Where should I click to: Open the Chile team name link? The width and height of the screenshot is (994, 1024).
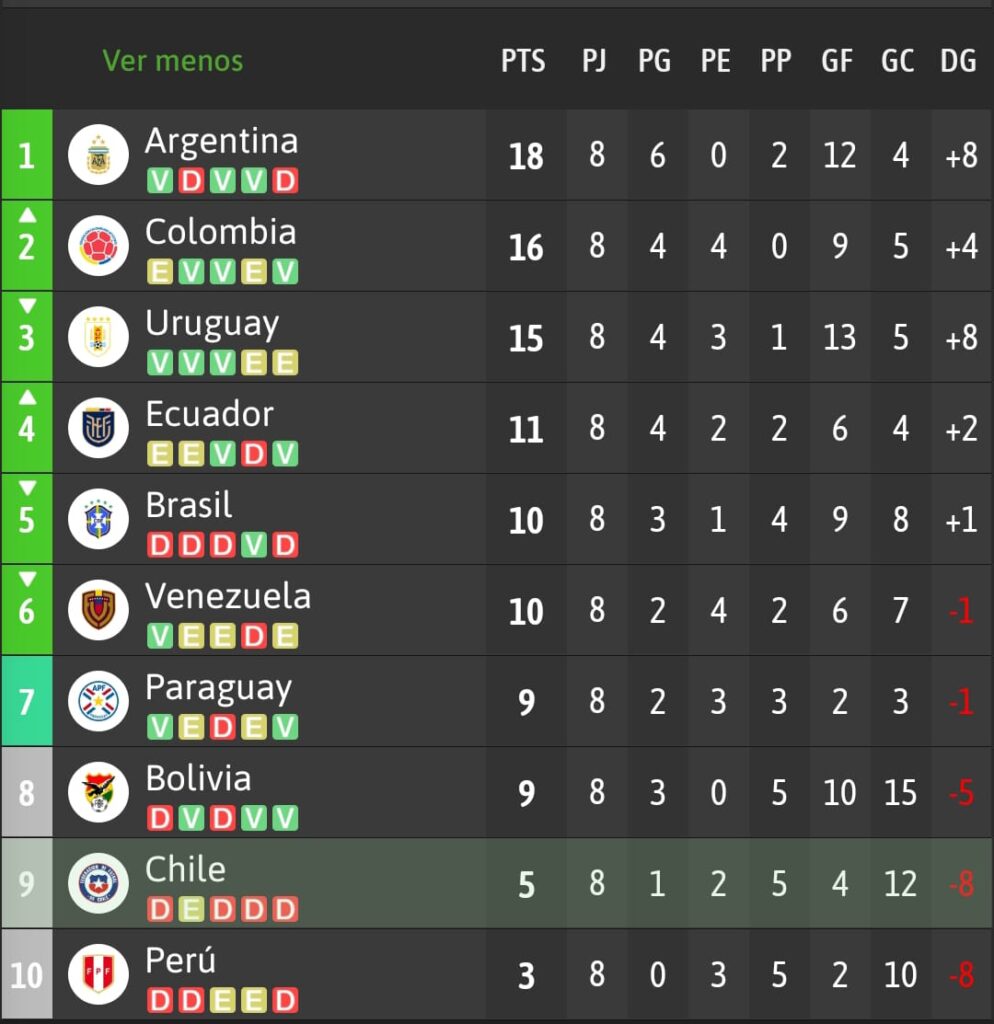pyautogui.click(x=185, y=870)
